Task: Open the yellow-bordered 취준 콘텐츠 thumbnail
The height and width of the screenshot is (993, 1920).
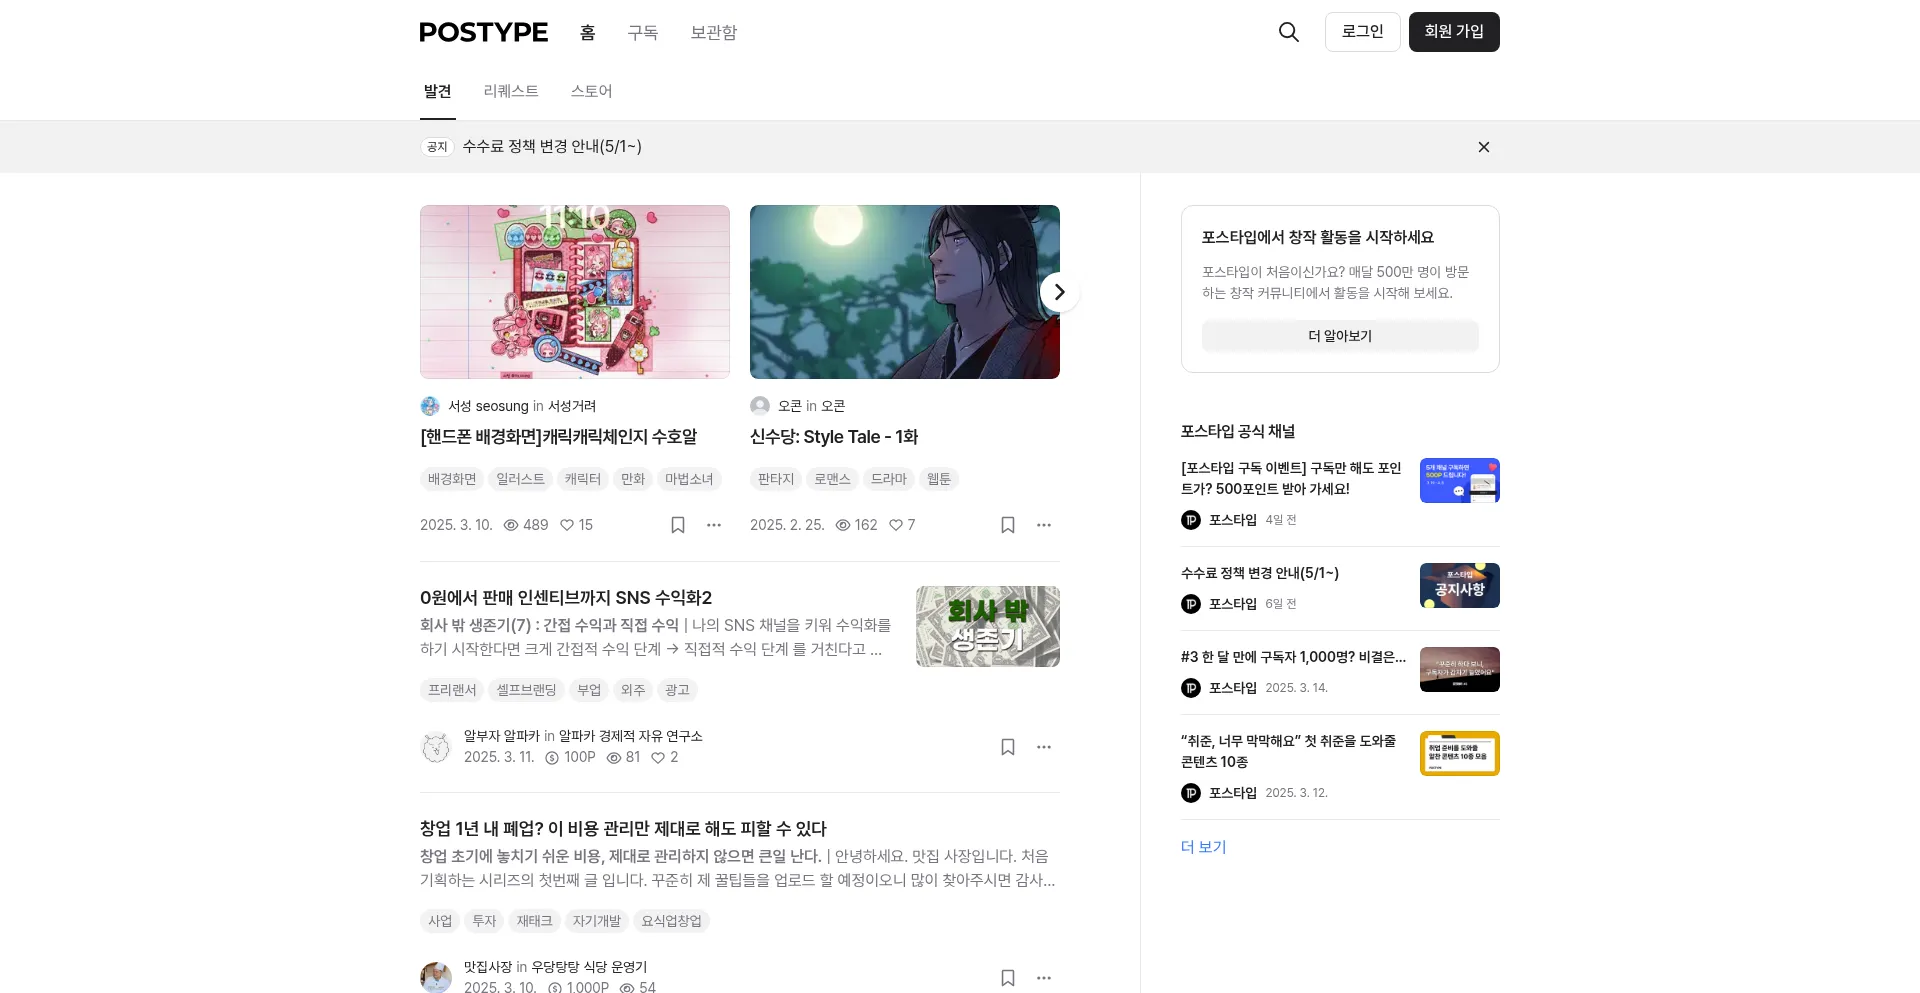Action: click(1460, 753)
